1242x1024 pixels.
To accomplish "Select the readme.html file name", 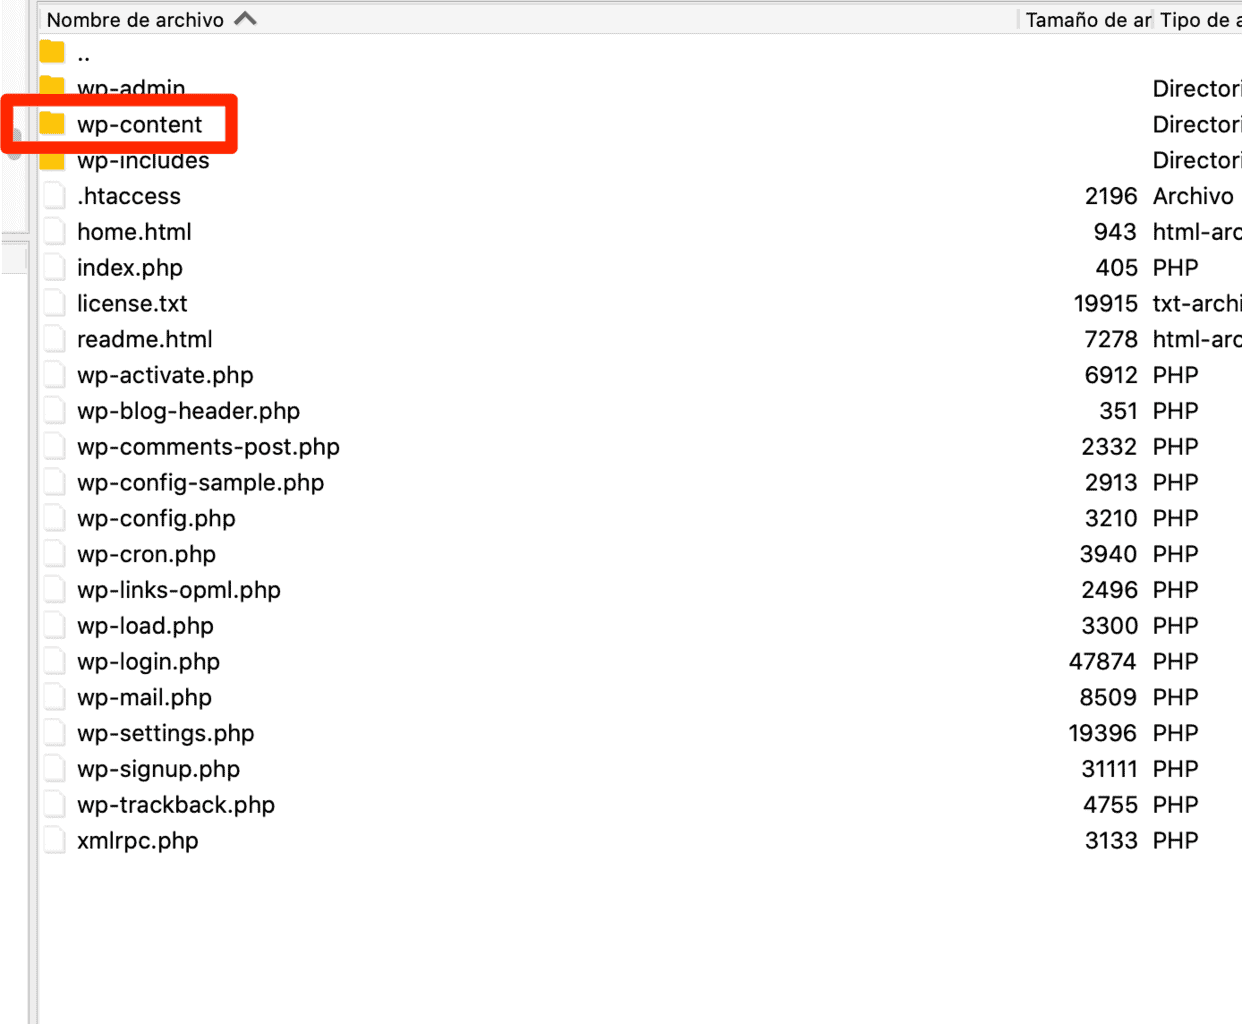I will click(x=145, y=339).
